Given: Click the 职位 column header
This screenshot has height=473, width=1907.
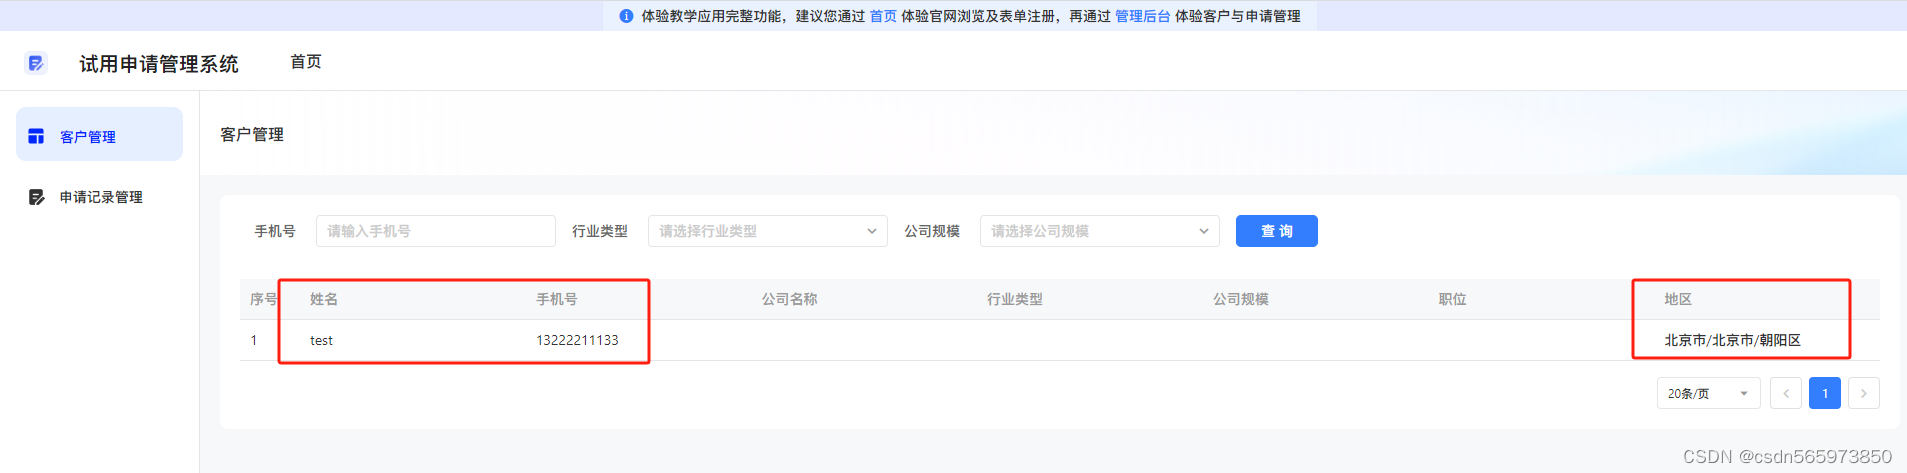Looking at the screenshot, I should point(1453,299).
